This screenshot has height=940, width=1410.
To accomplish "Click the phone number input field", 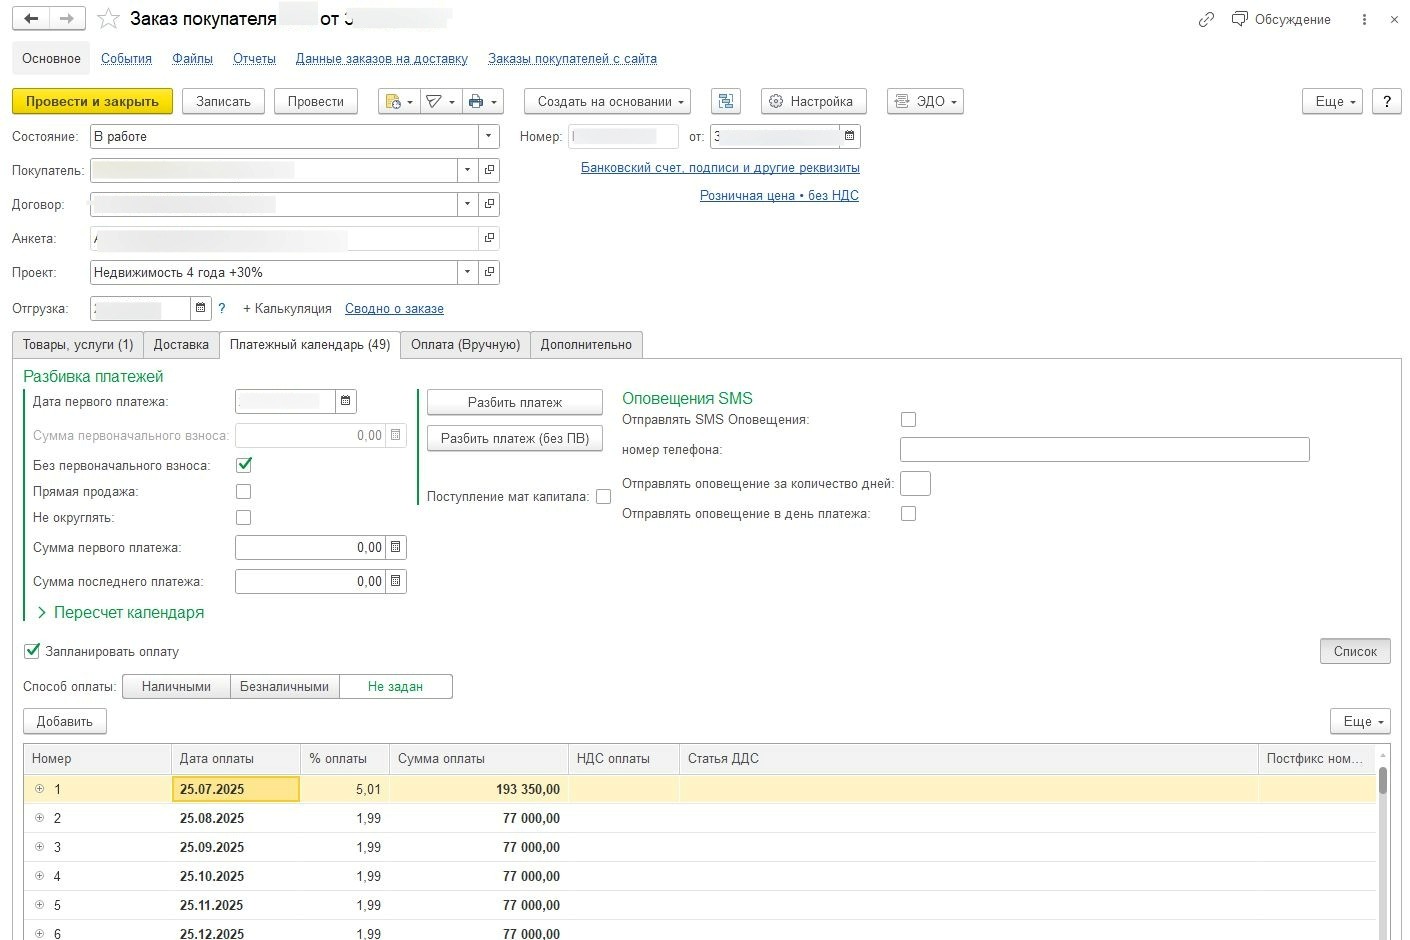I will (1104, 449).
